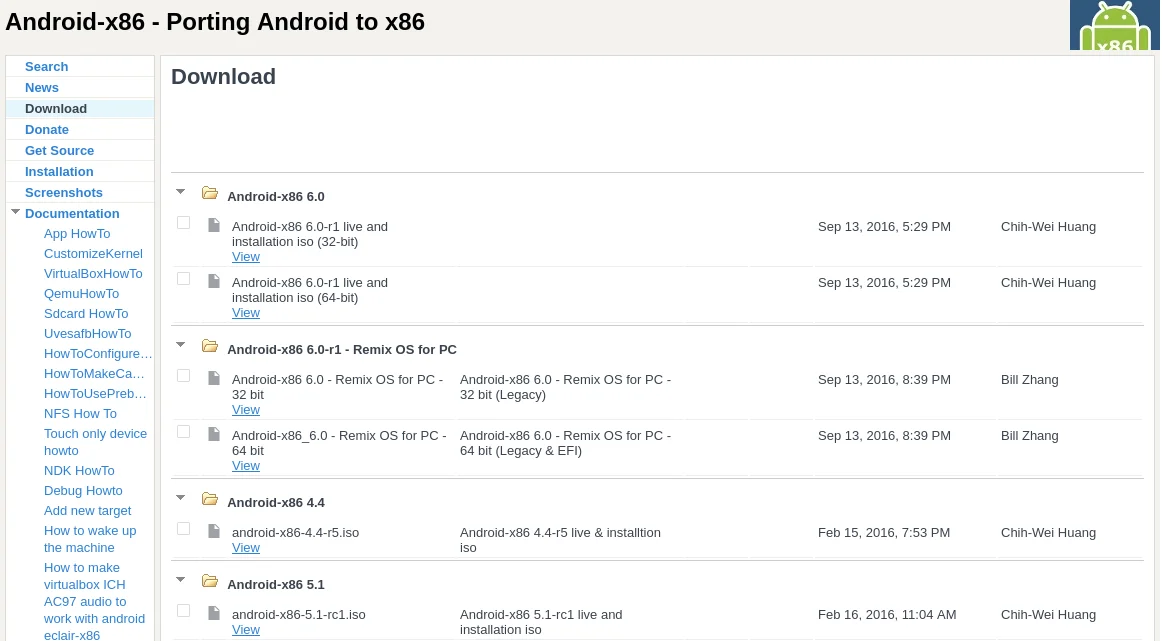
Task: Click the Android-x86 5.1 folder icon
Action: [x=210, y=581]
